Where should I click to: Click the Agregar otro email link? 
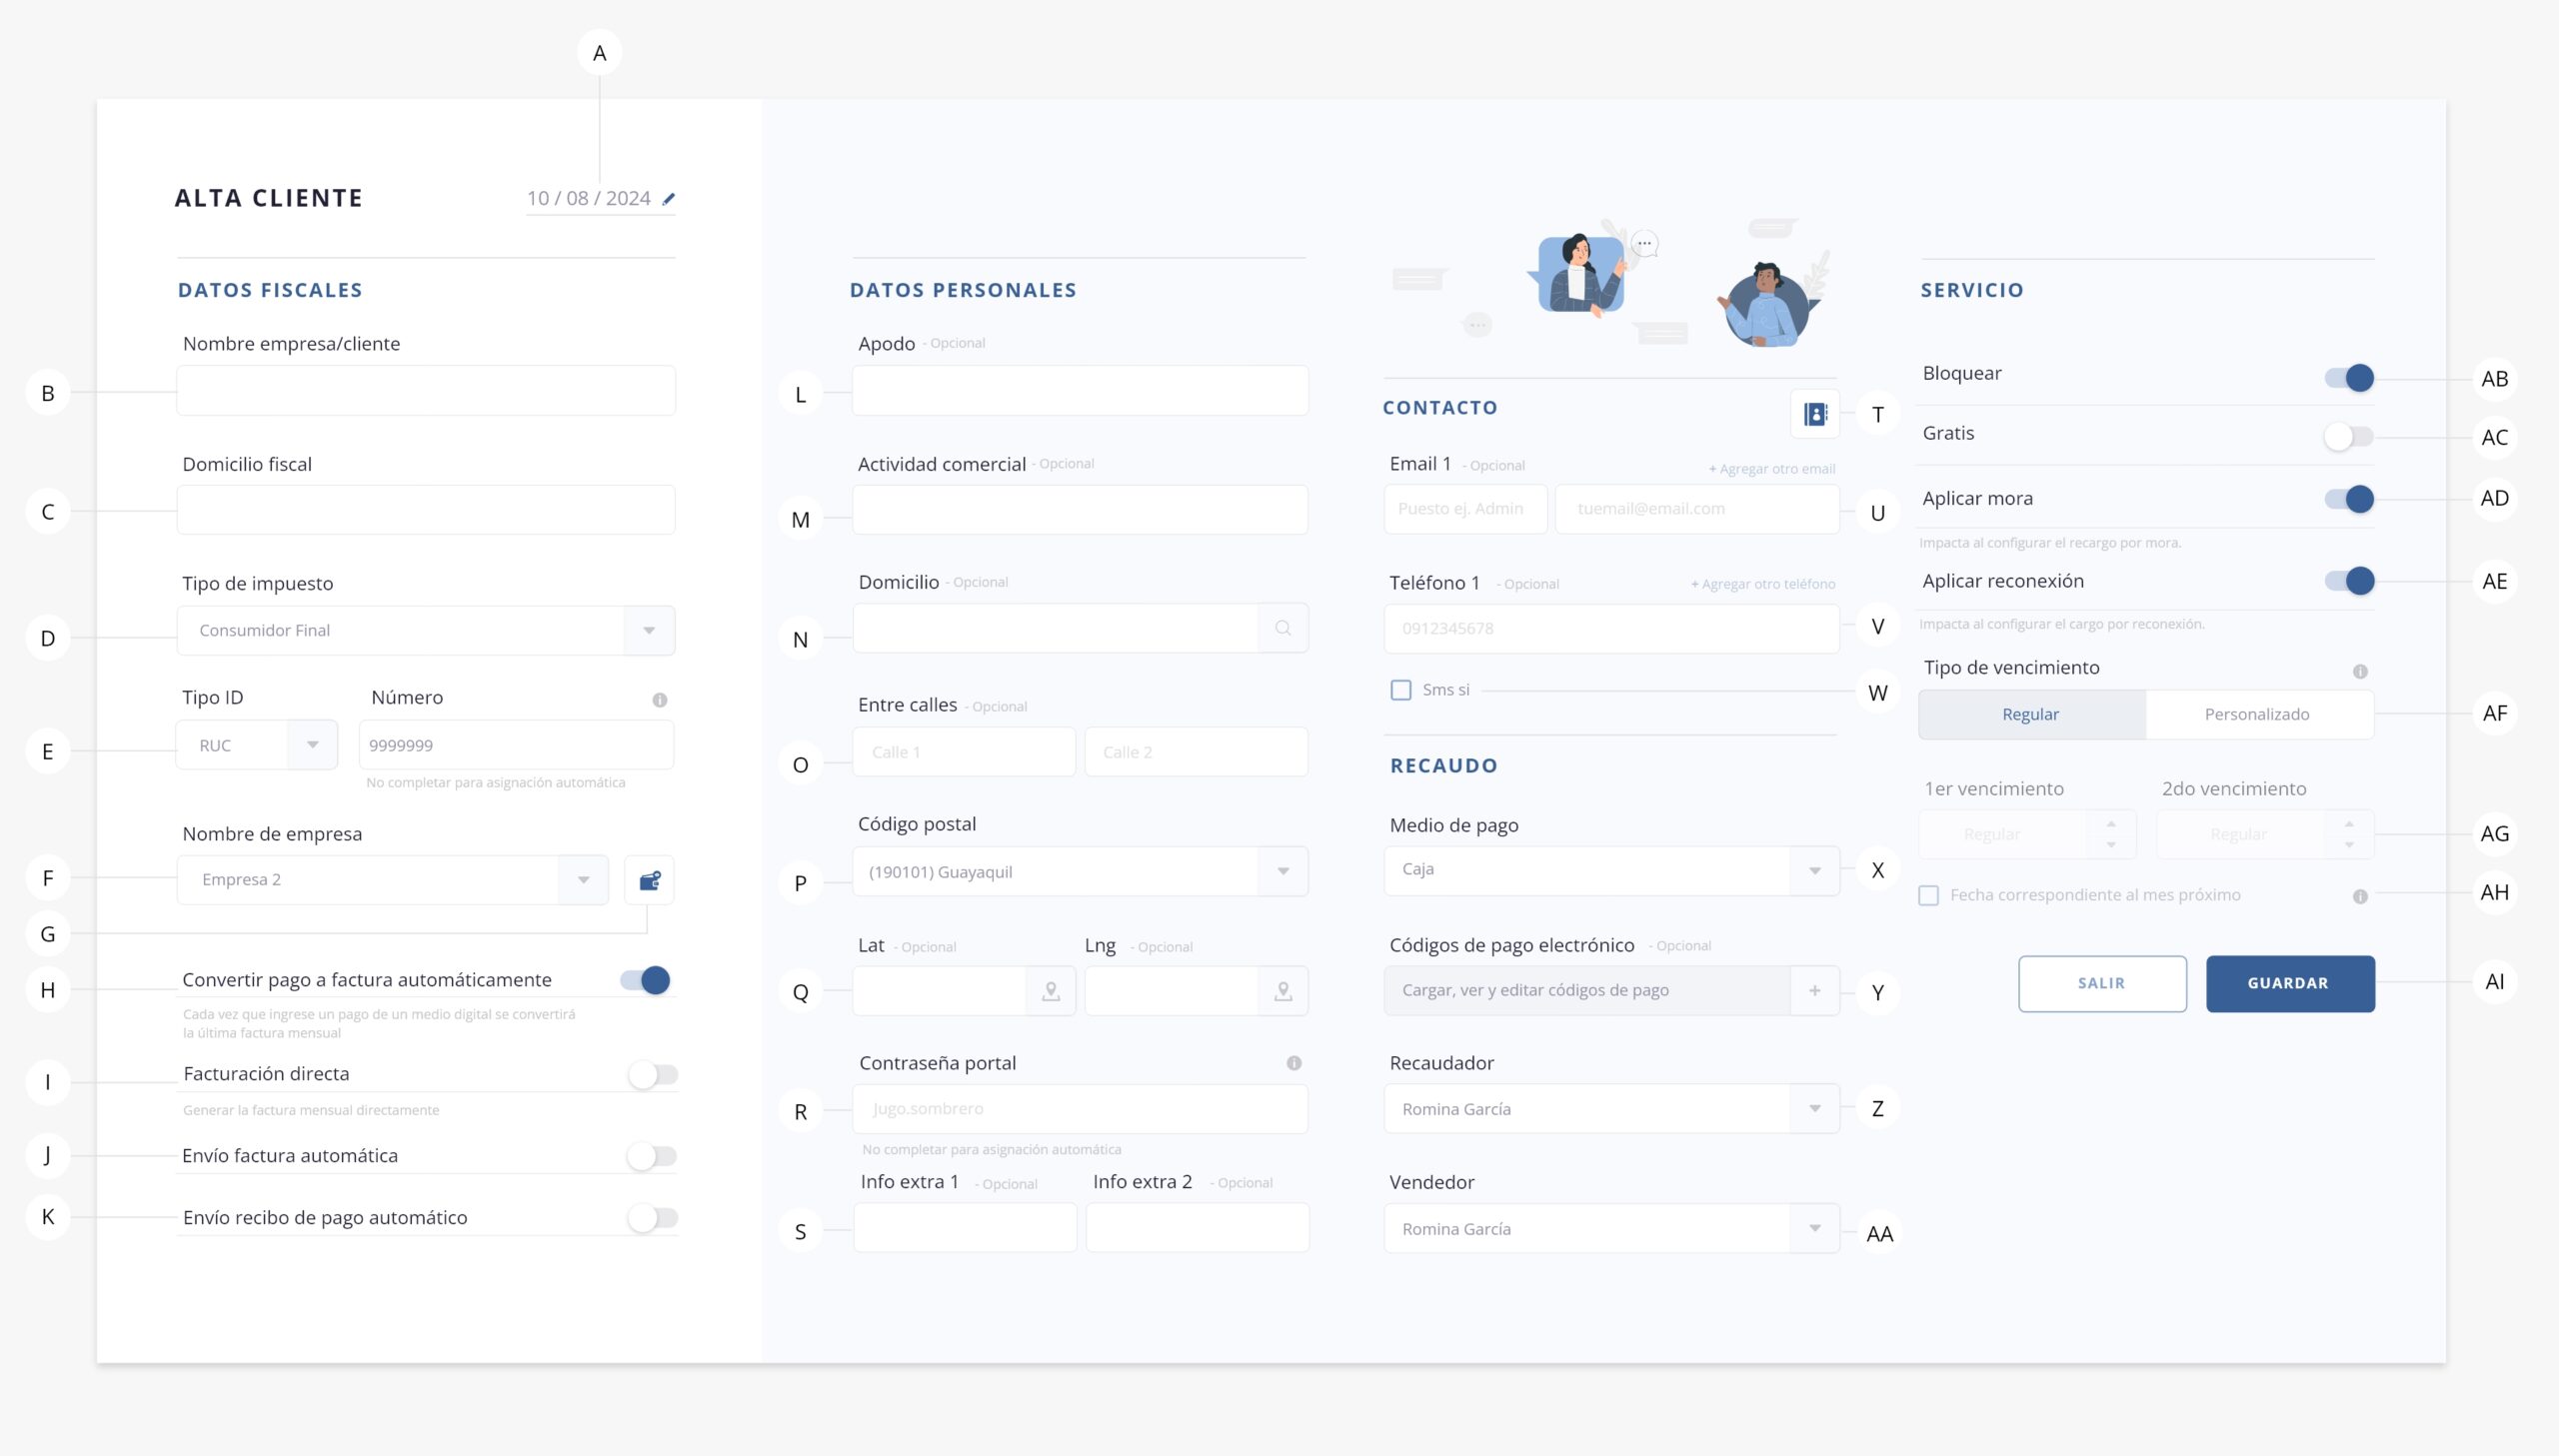tap(1771, 469)
